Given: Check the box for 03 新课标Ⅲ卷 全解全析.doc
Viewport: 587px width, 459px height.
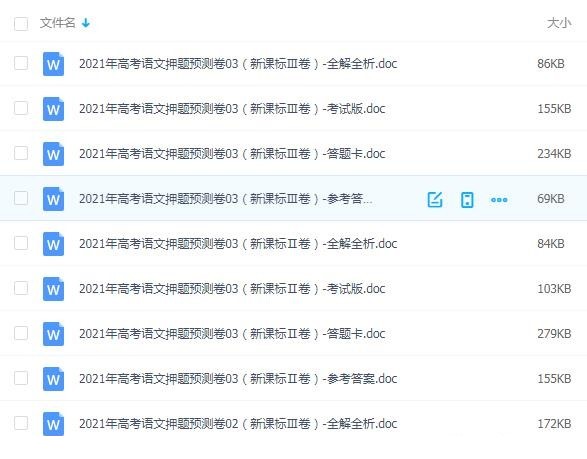Looking at the screenshot, I should [21, 63].
